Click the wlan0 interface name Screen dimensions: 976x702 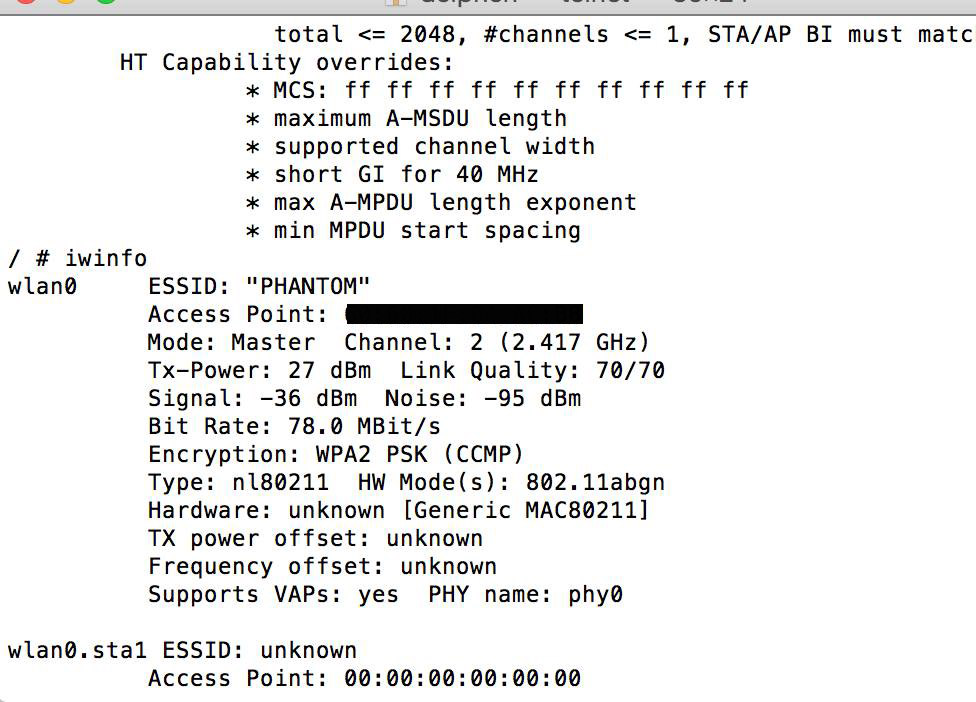pos(42,286)
